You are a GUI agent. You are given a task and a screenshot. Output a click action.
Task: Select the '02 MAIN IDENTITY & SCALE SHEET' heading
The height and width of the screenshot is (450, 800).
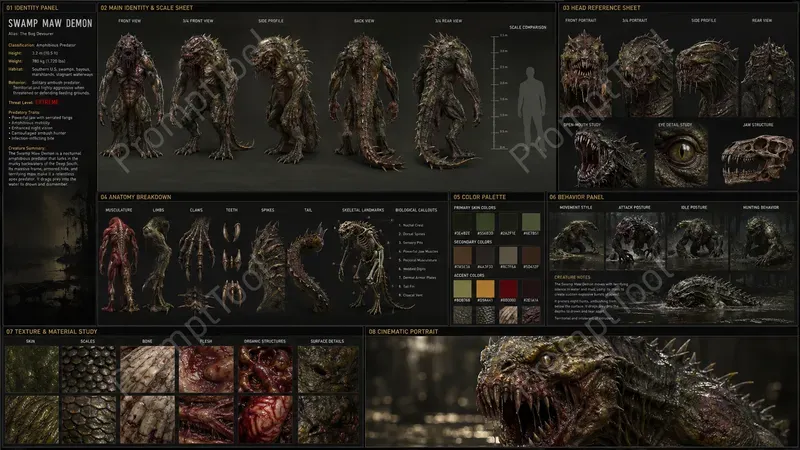(146, 8)
